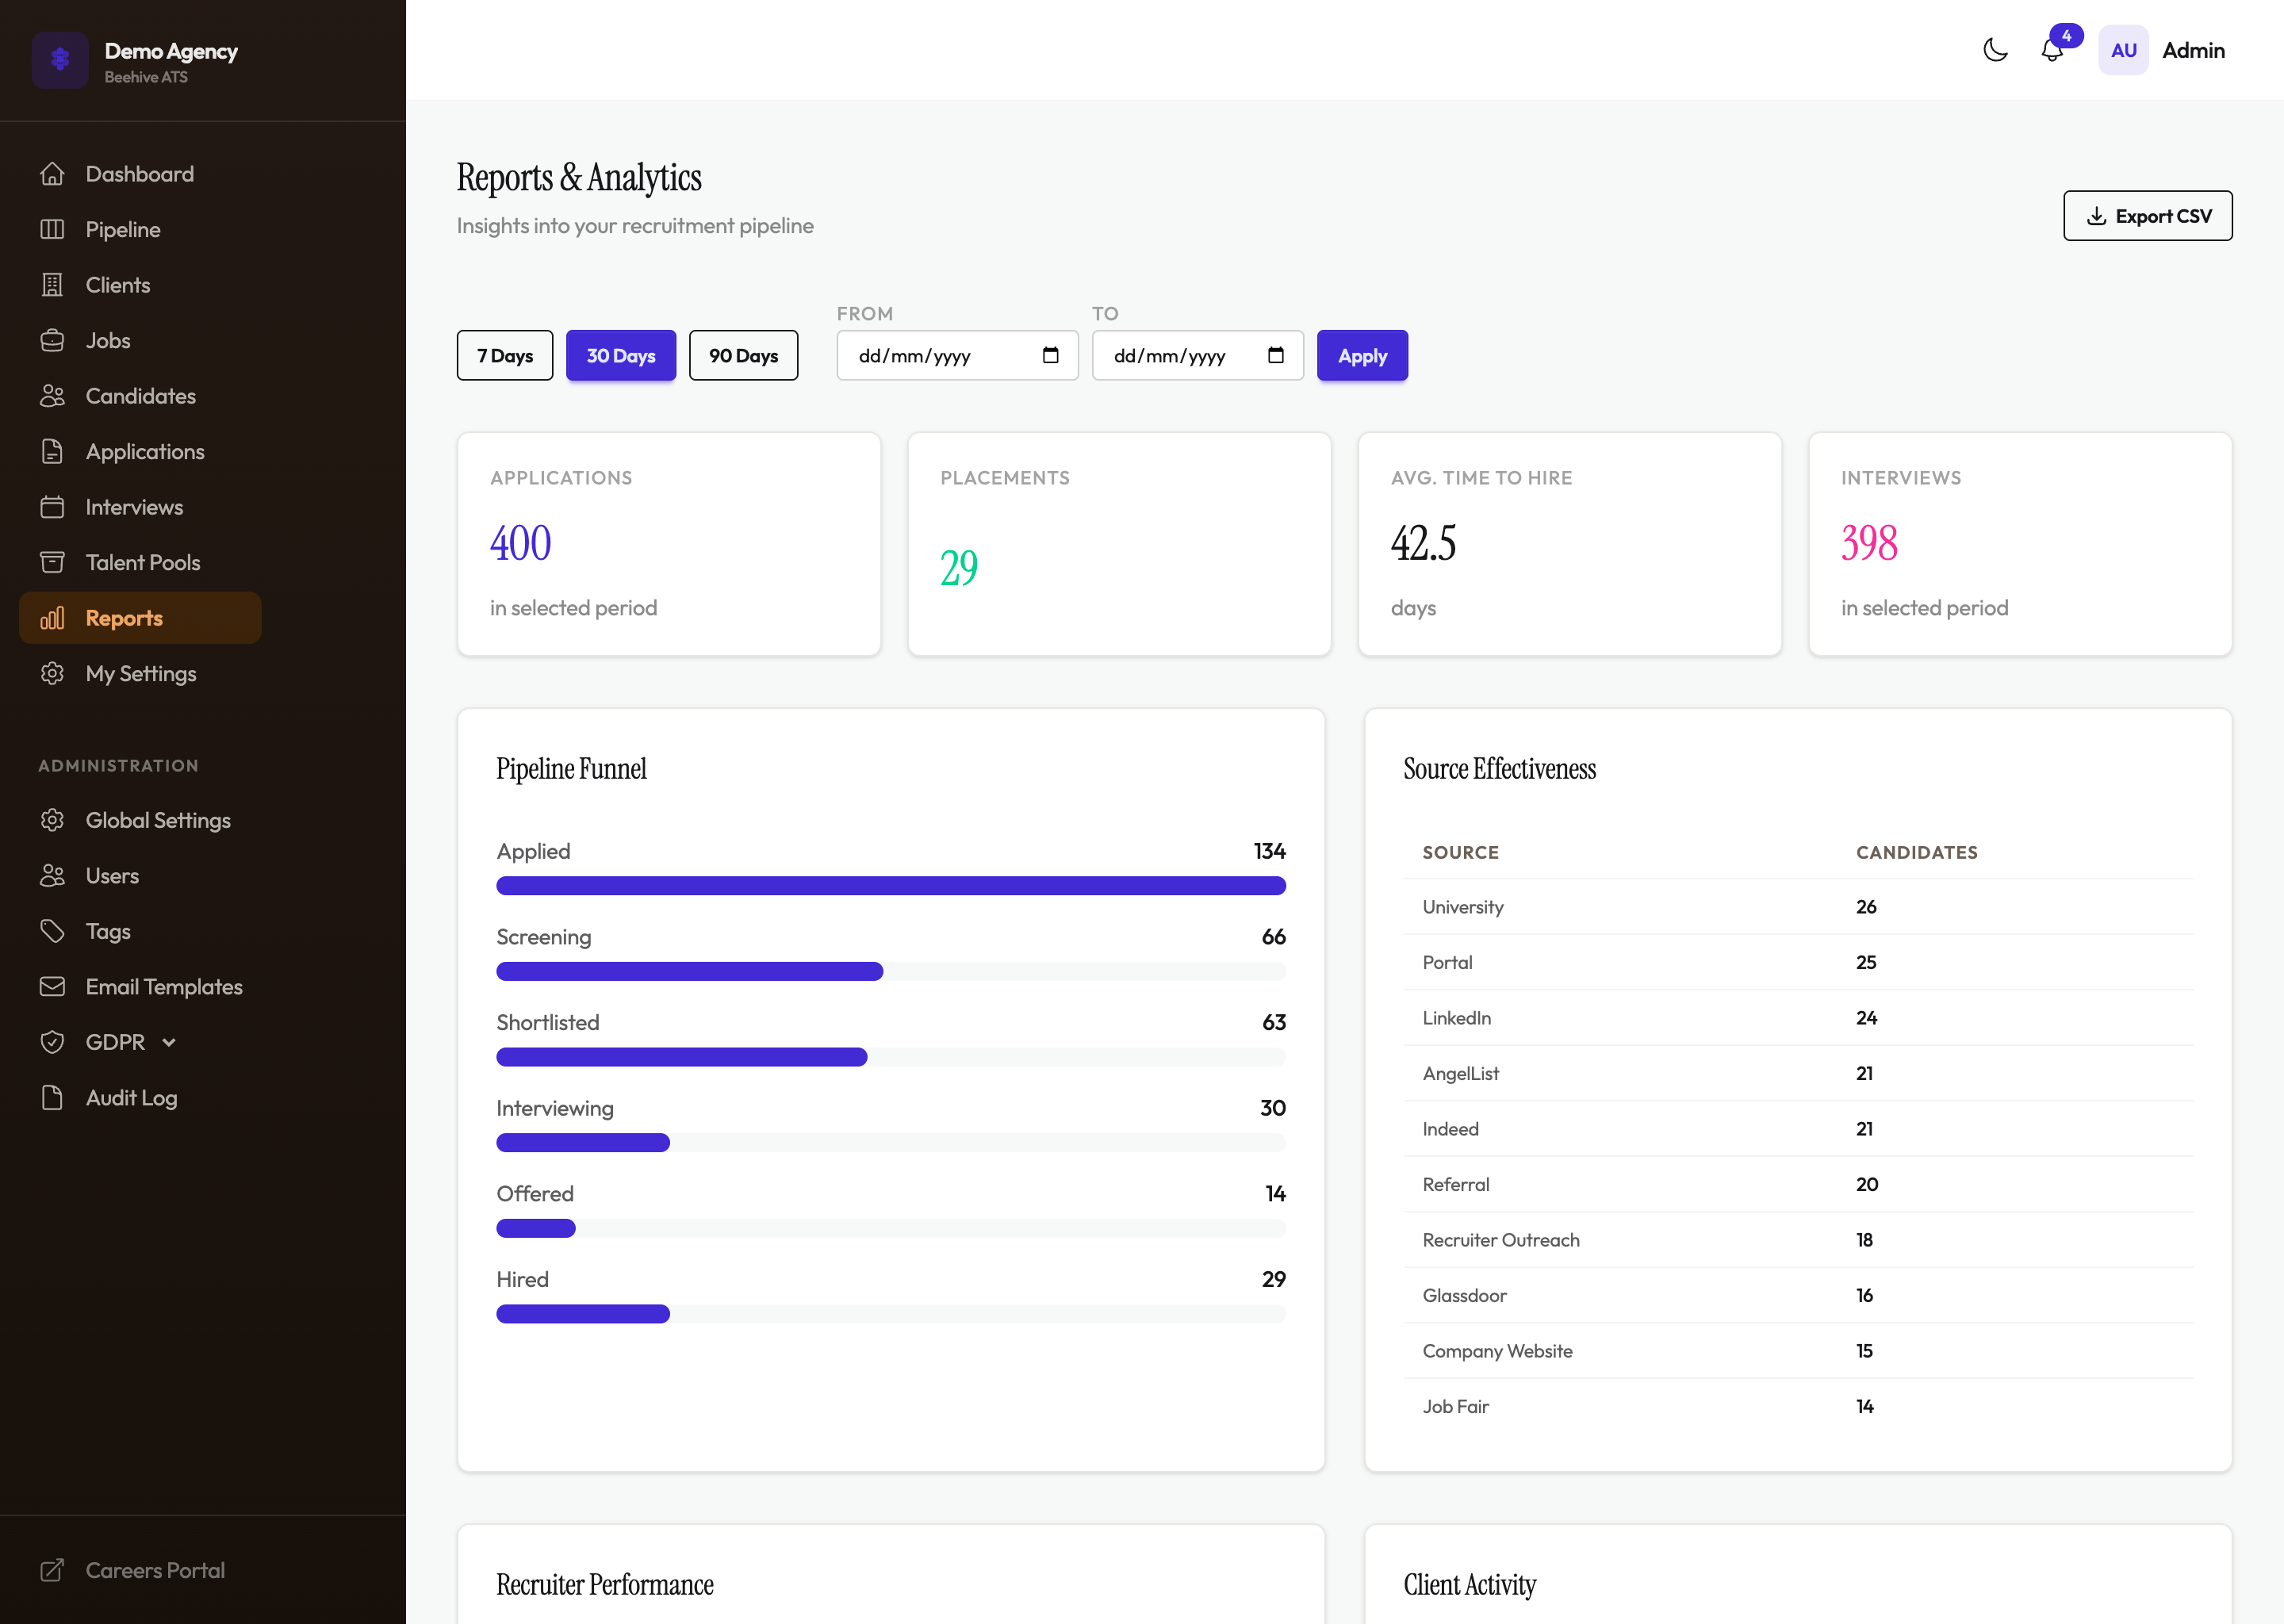Open Candidates via the people icon
The width and height of the screenshot is (2284, 1624).
(53, 396)
